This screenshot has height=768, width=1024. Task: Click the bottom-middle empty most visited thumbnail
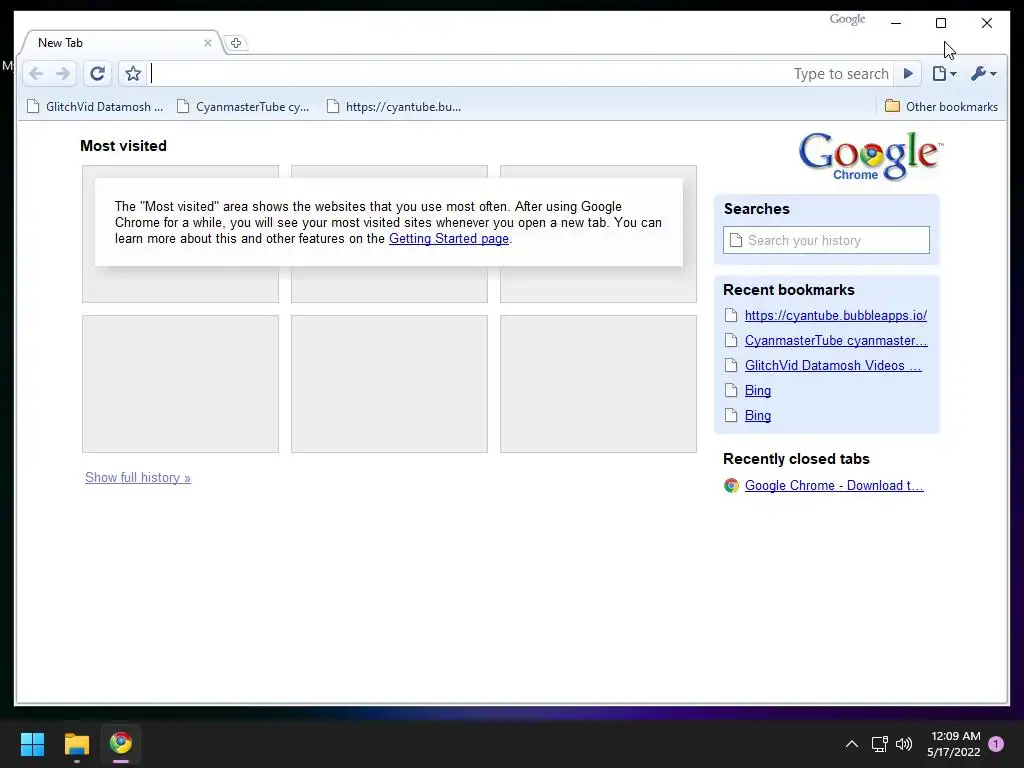click(389, 384)
